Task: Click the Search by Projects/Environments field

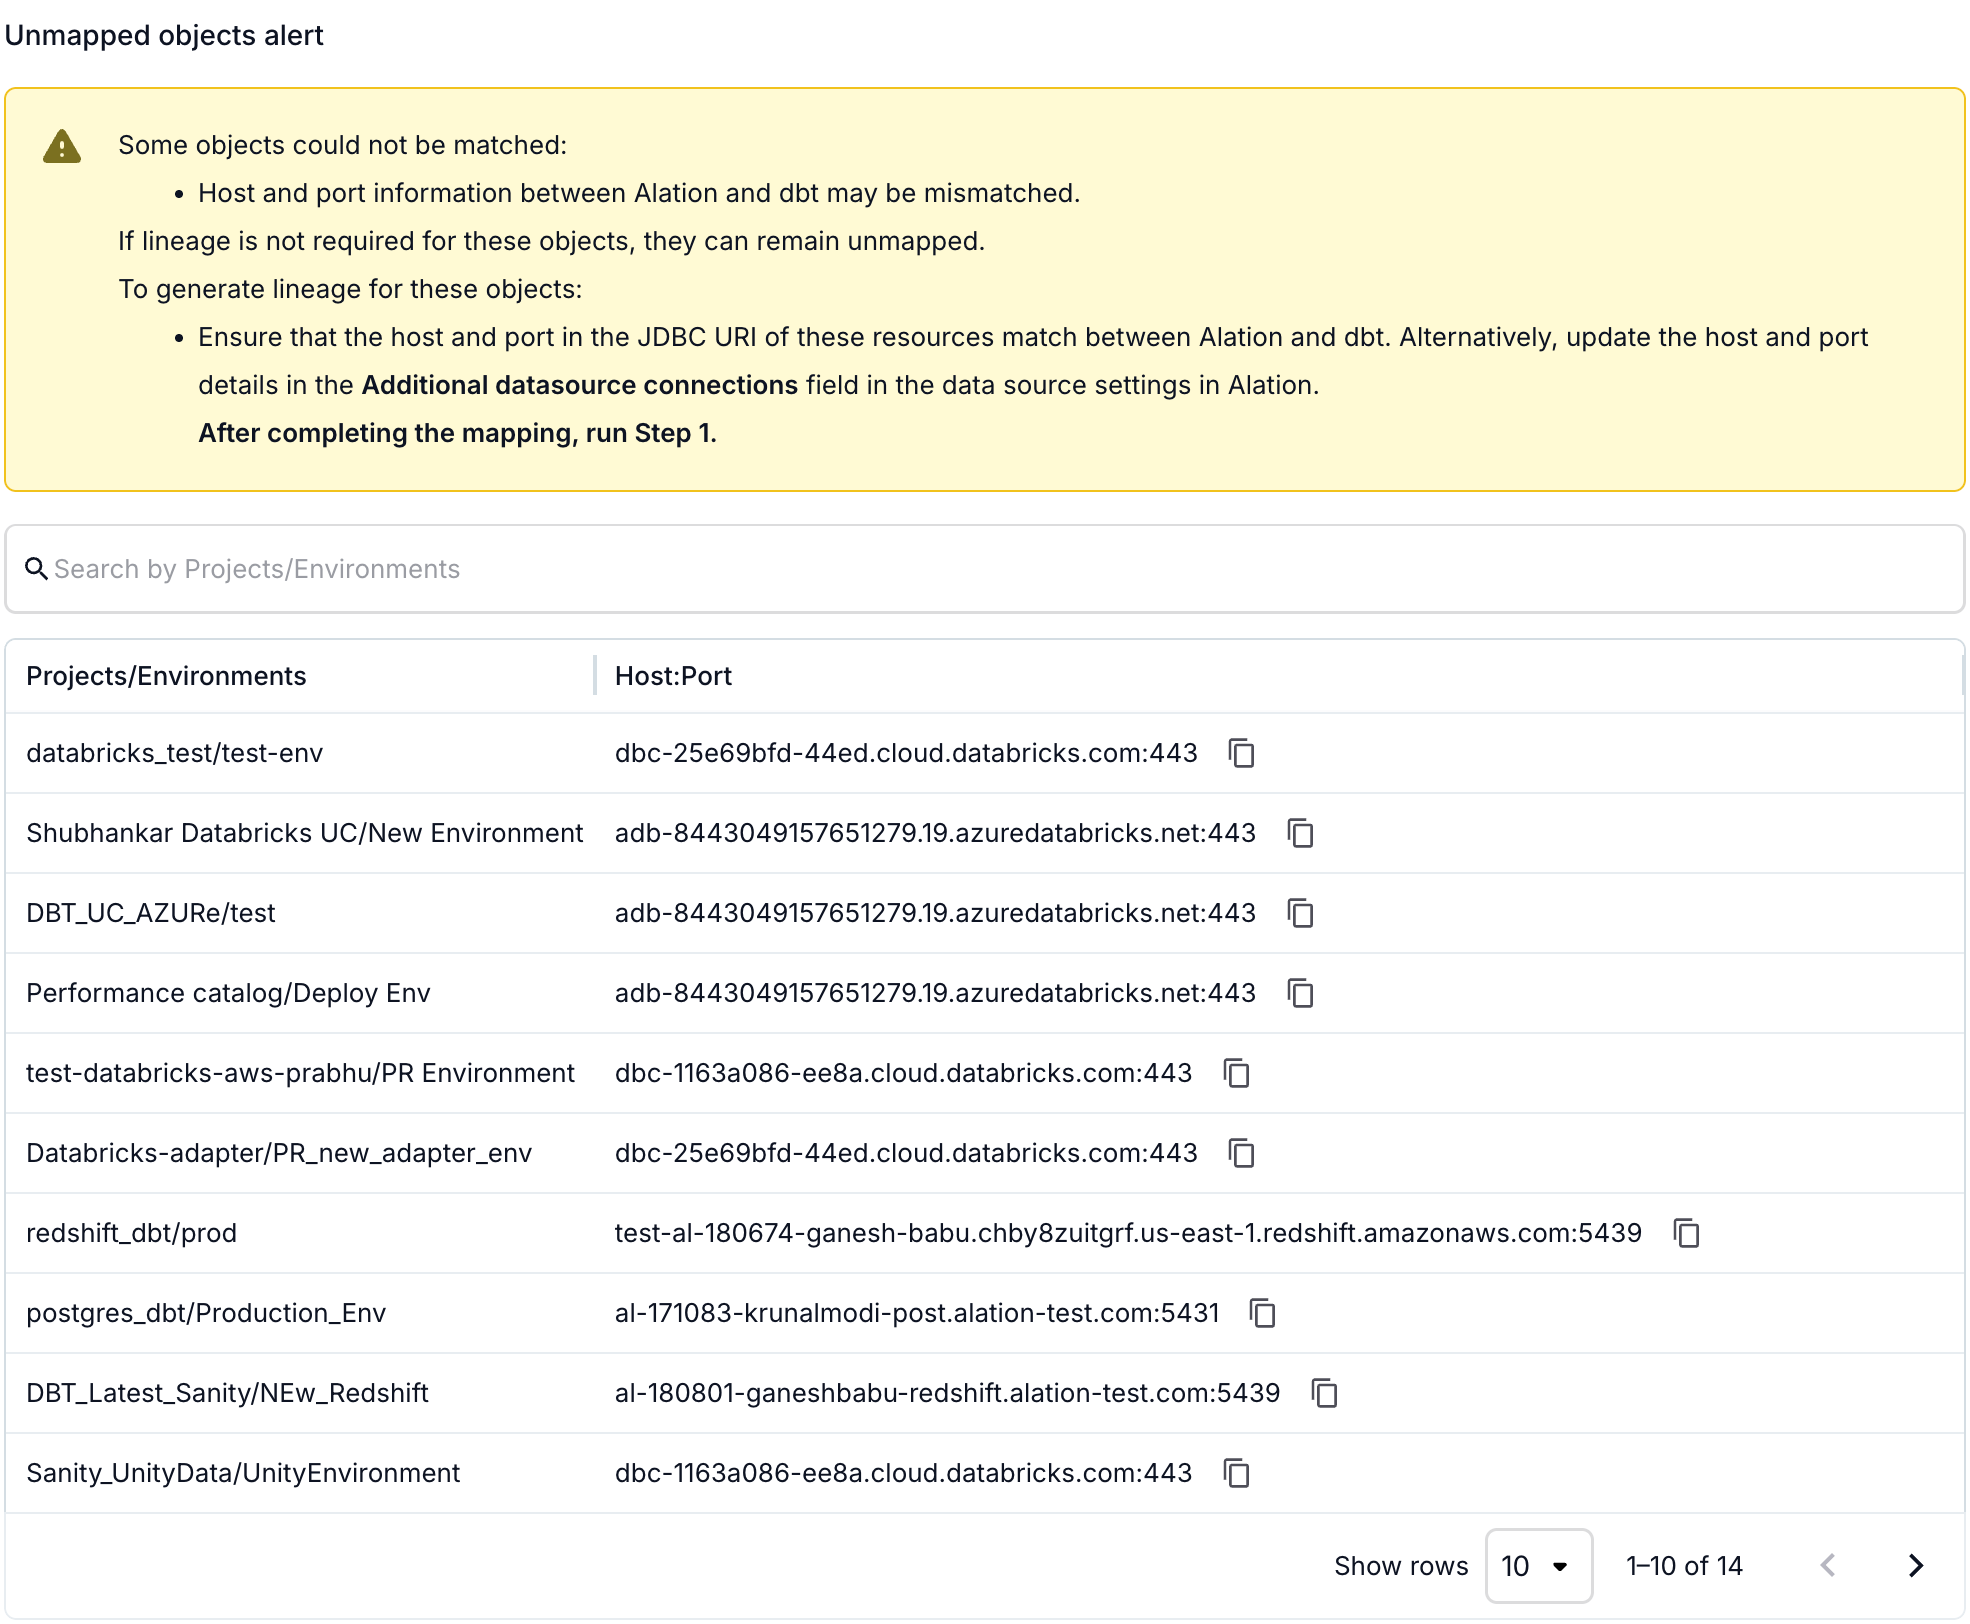Action: coord(984,569)
